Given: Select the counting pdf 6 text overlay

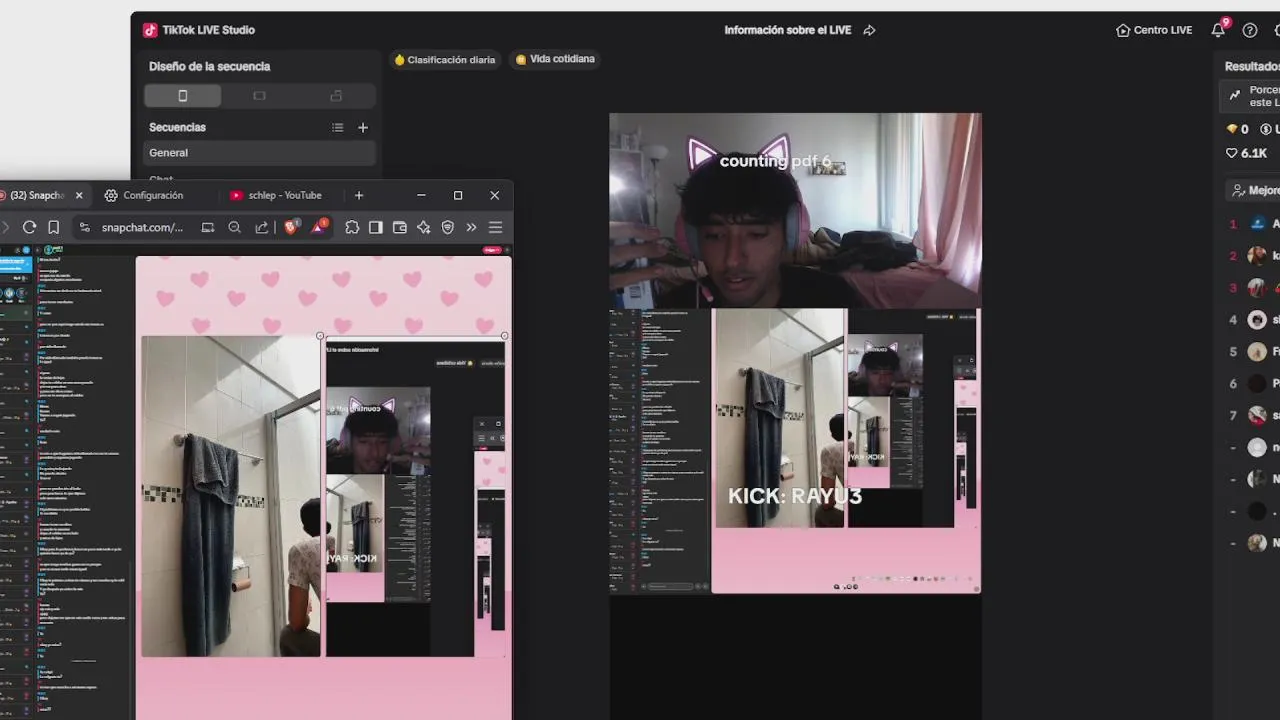Looking at the screenshot, I should click(775, 161).
